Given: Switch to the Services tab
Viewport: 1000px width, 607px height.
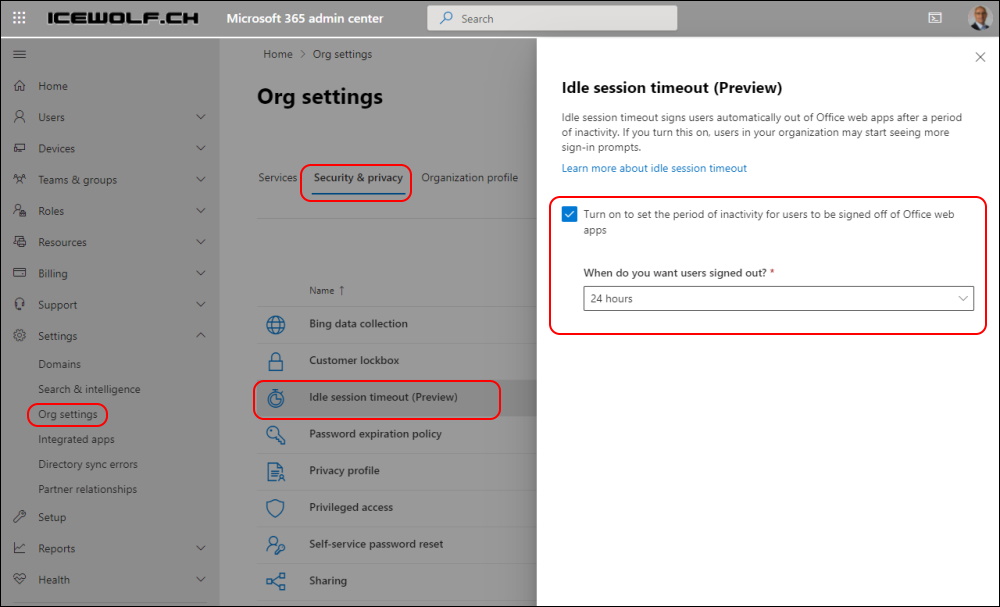Looking at the screenshot, I should 277,178.
